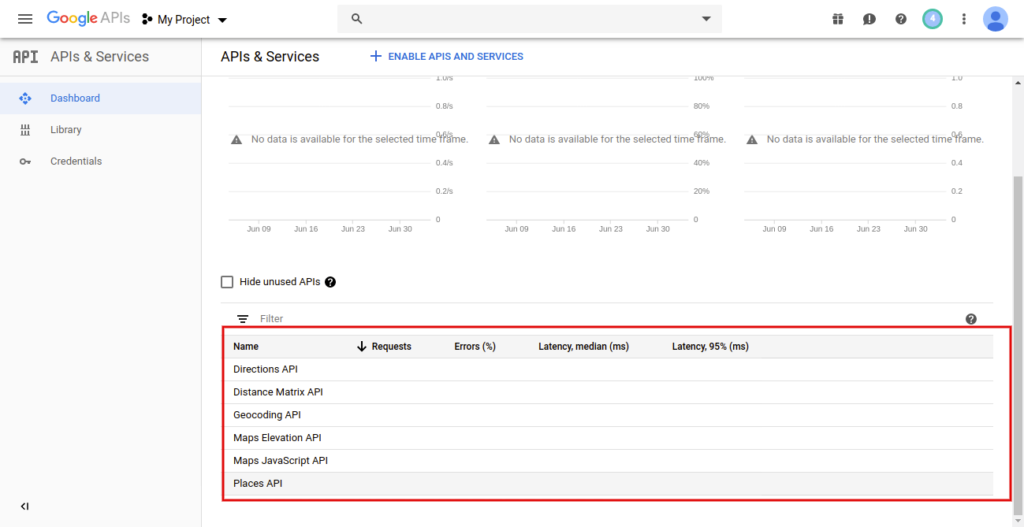
Task: View the notifications badge showing 4
Action: (932, 19)
